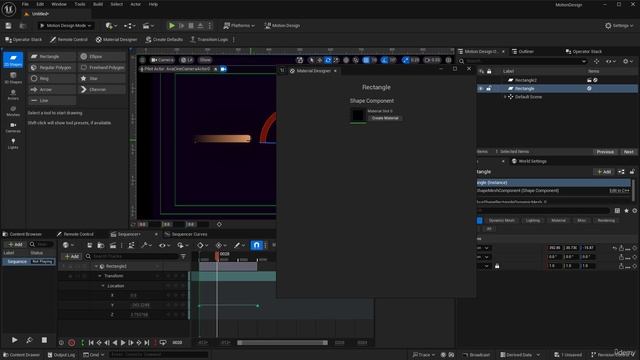Toggle sequencer loop playback button
The width and height of the screenshot is (640, 360).
(163, 343)
